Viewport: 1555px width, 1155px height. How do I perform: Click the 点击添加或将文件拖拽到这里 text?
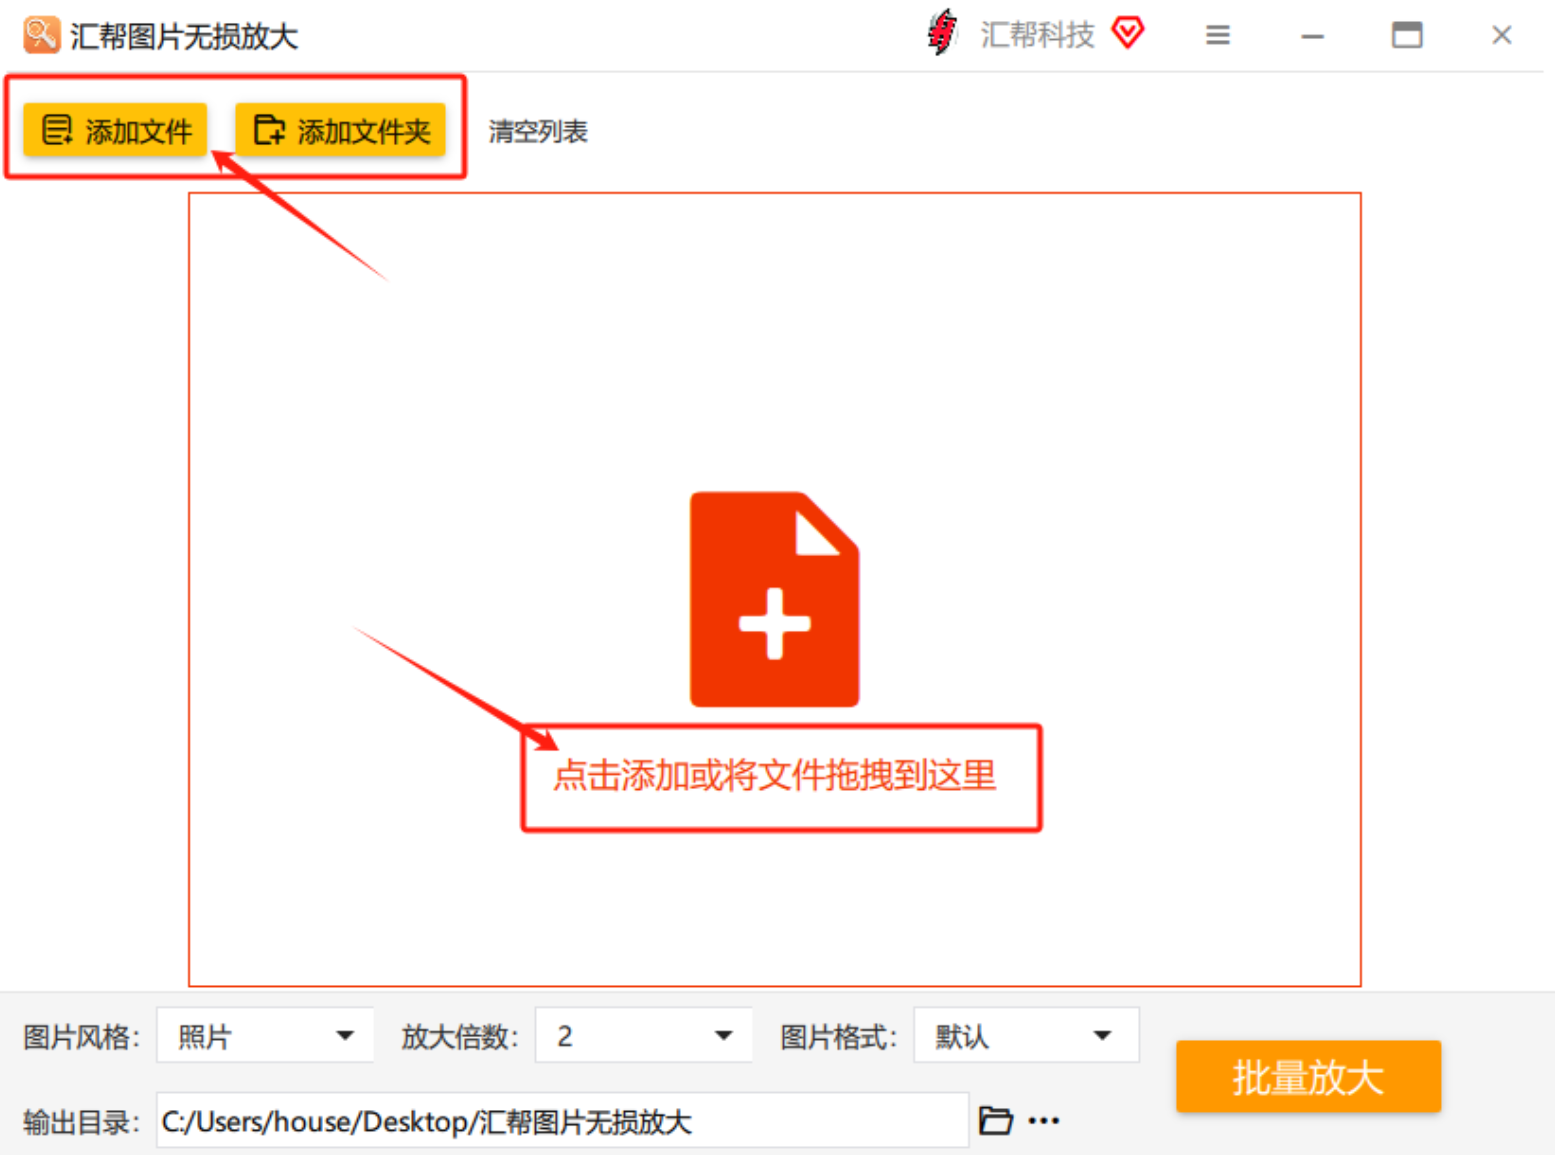click(775, 775)
